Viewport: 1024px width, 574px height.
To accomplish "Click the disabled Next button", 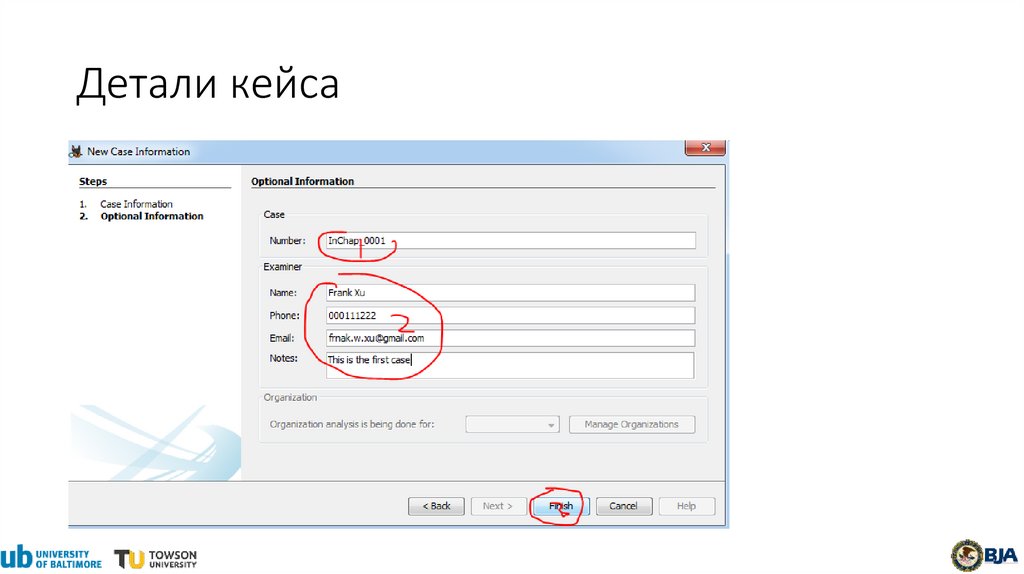I will 498,506.
